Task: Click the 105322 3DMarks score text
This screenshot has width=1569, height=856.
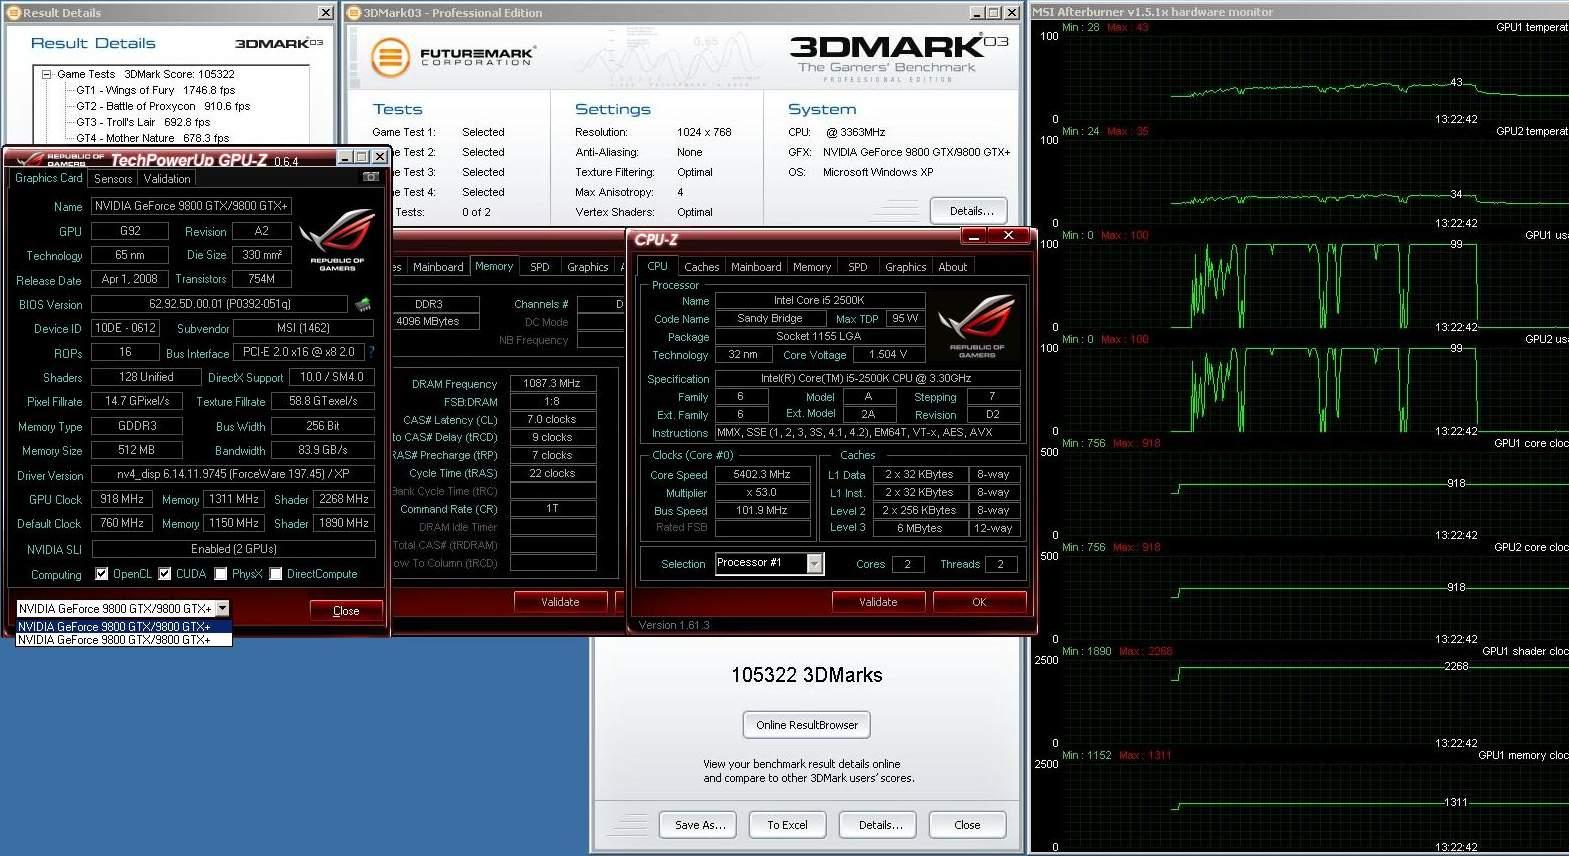Action: click(807, 675)
